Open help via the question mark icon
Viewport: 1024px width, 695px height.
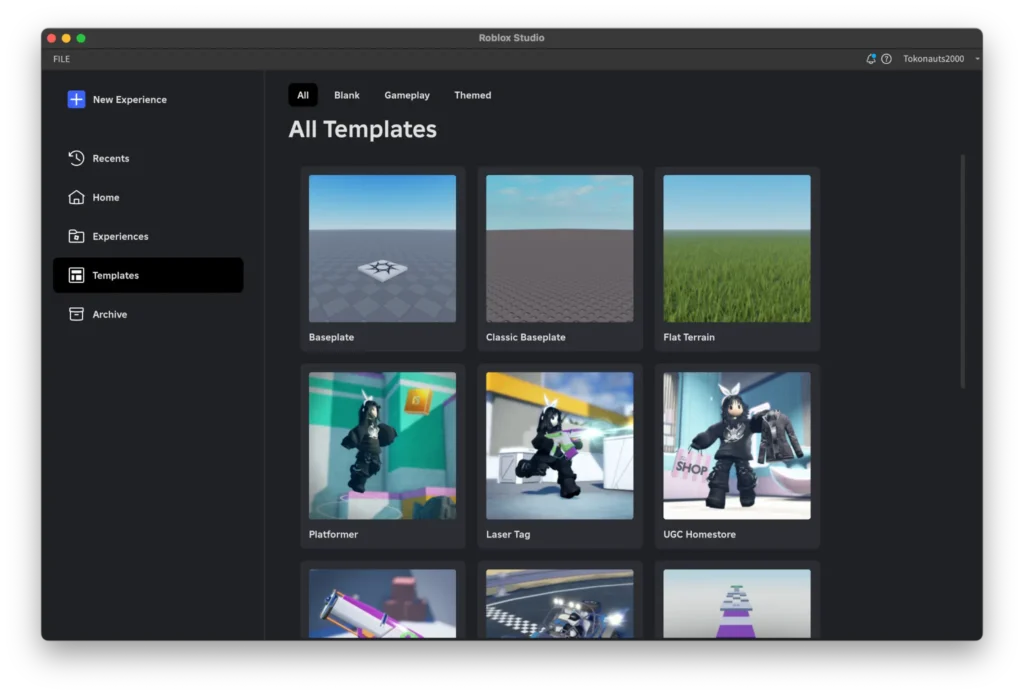point(886,59)
